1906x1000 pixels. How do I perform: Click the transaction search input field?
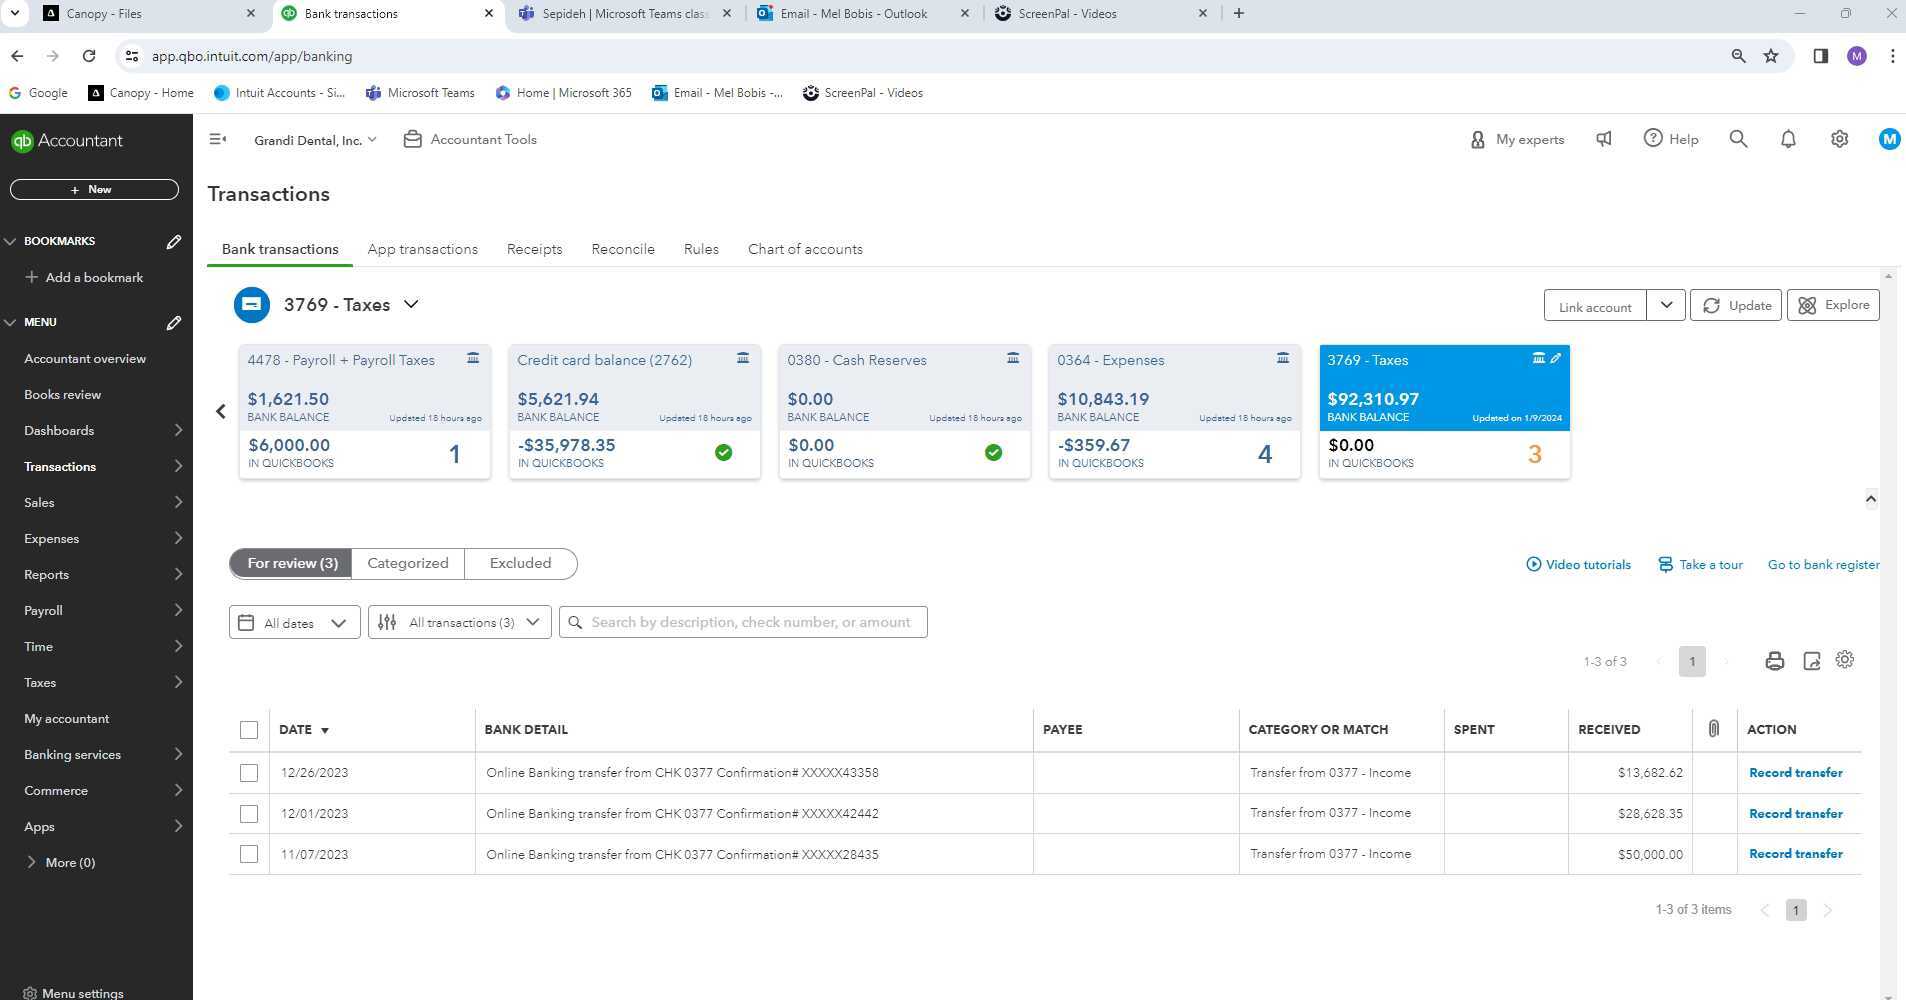[x=750, y=622]
